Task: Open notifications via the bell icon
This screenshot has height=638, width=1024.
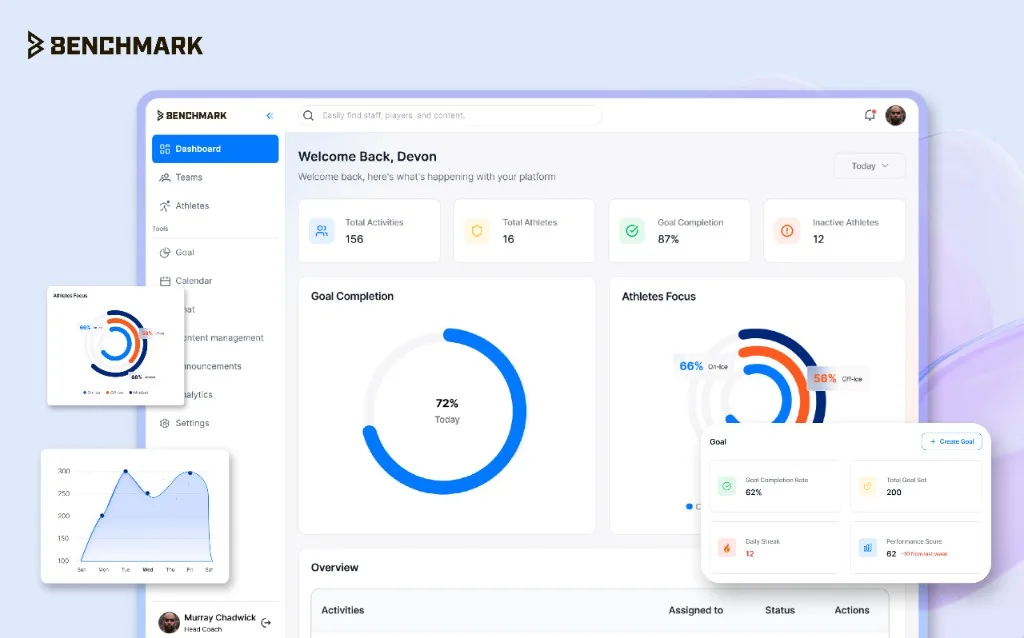Action: (x=869, y=116)
